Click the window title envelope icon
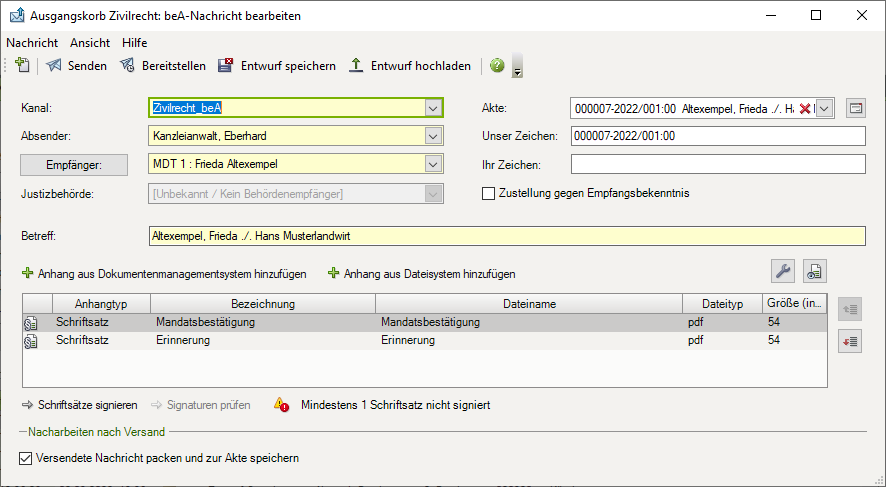 [x=17, y=15]
